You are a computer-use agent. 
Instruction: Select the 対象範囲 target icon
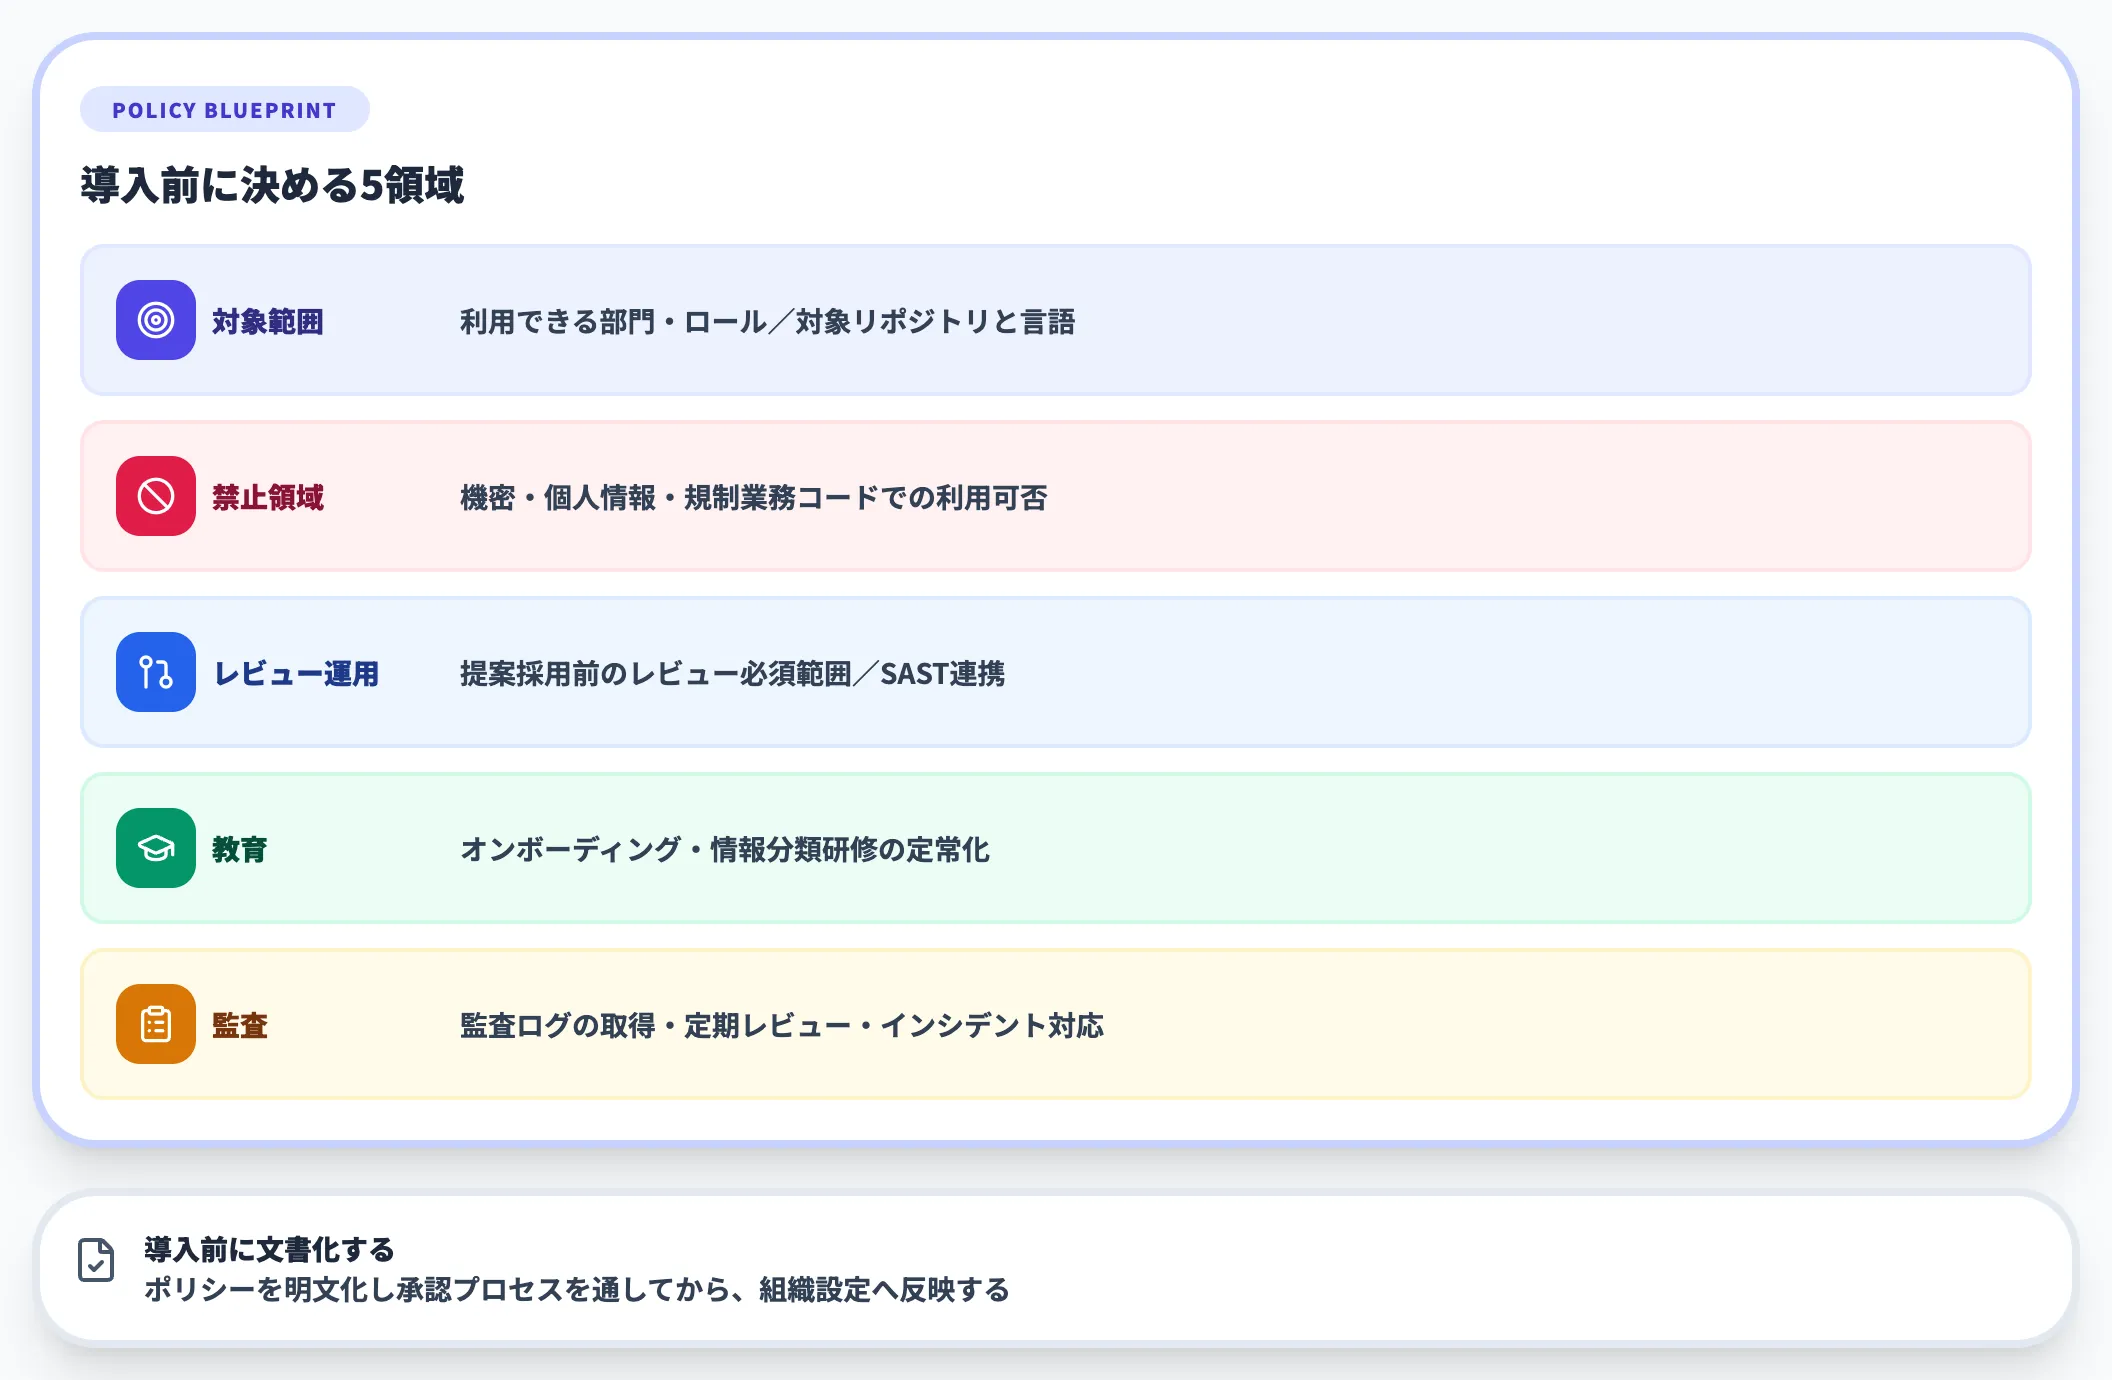pos(155,322)
